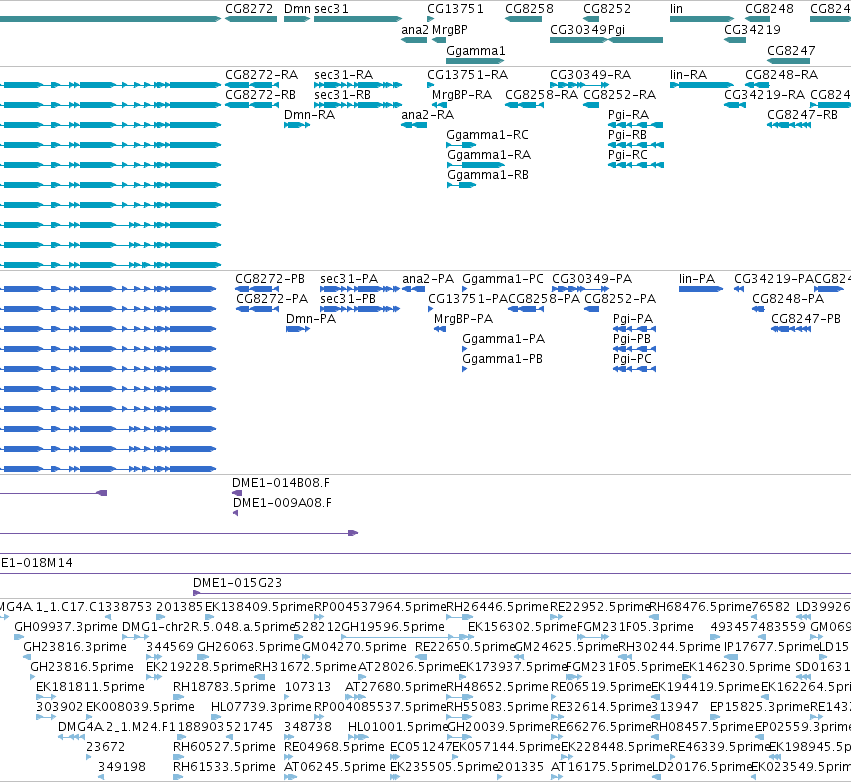Select the CG8248-RA transcript label
Screen dimensions: 851x782
pos(782,75)
